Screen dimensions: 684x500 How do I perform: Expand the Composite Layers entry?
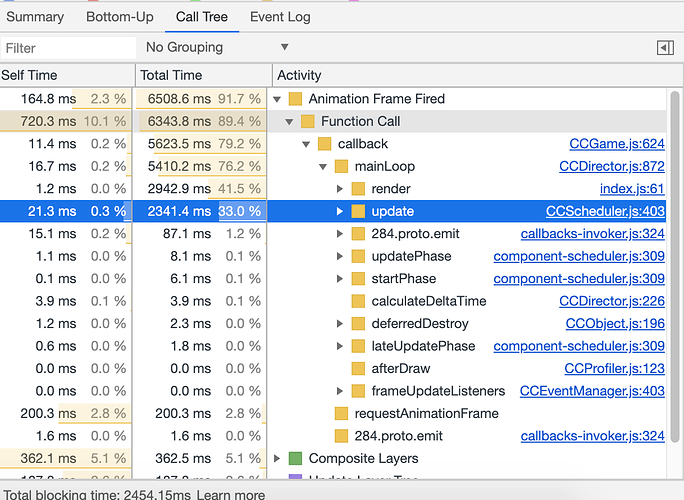point(278,459)
